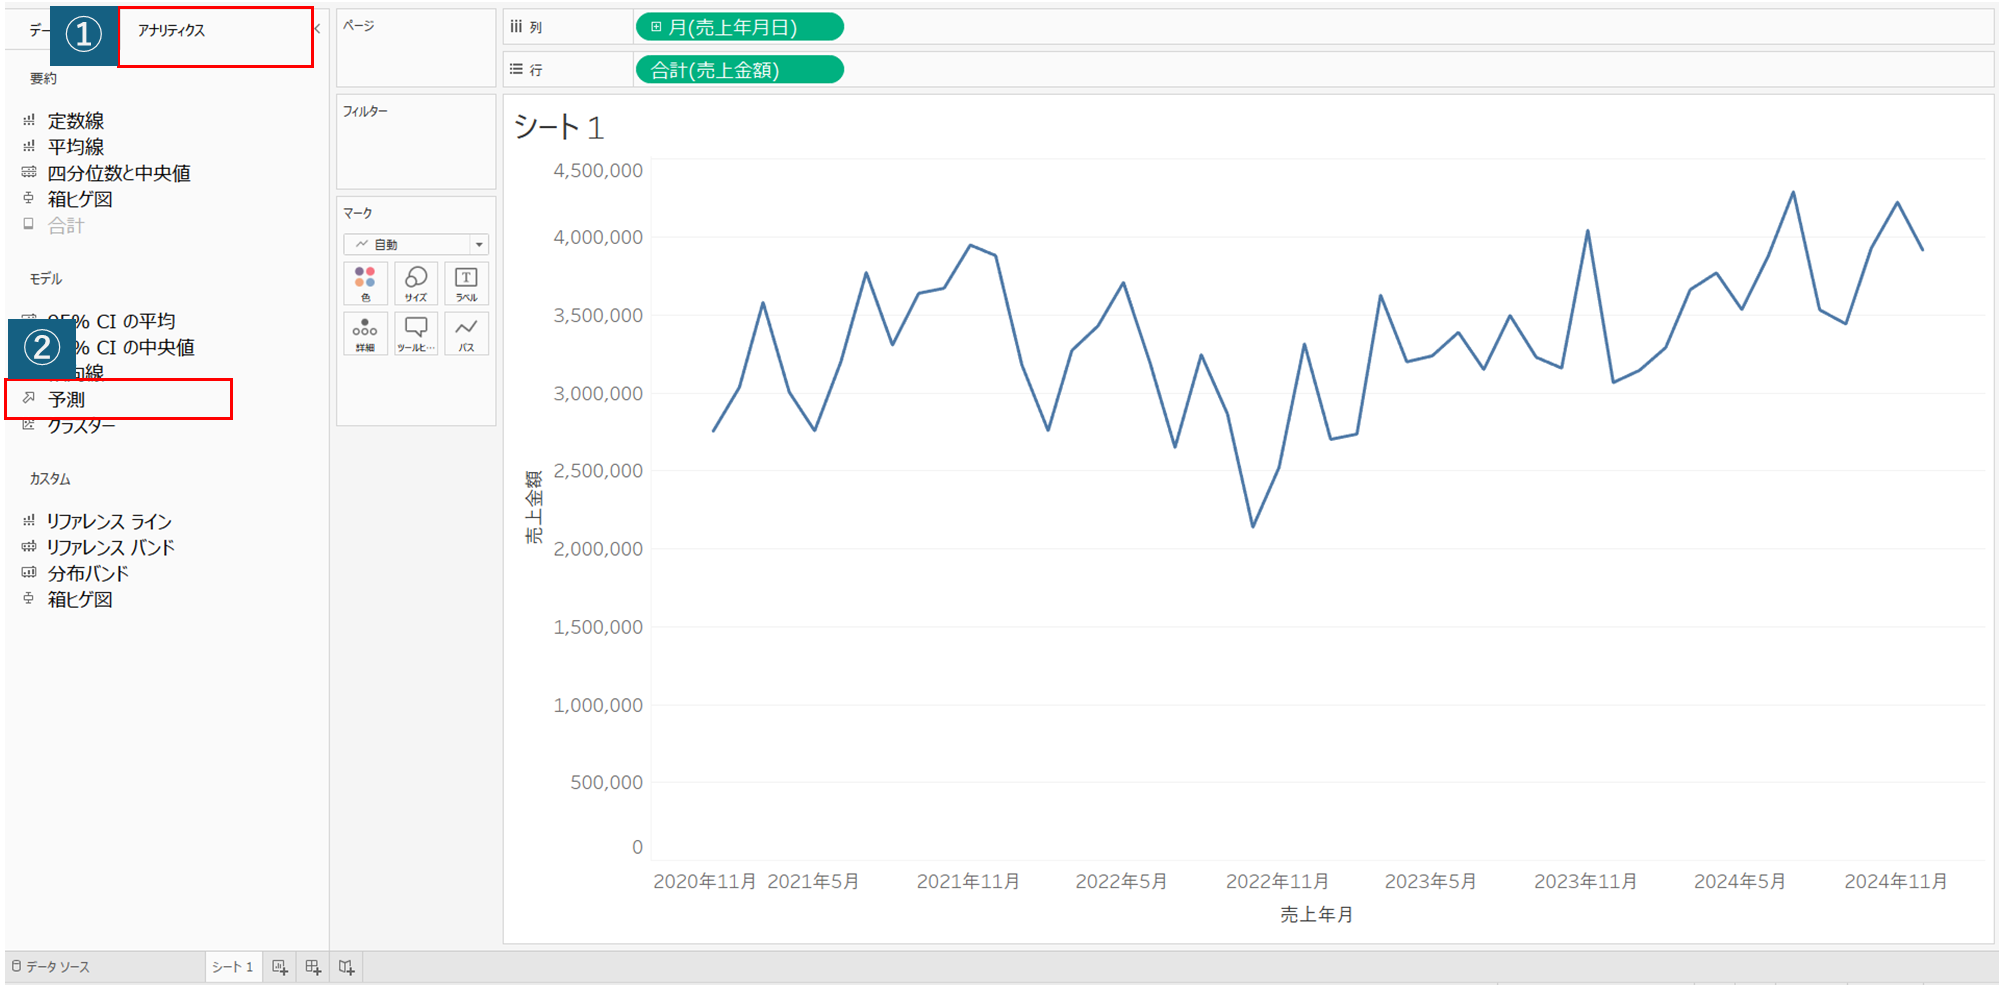Click the ラベル (Label) marks button
Viewport: 1999px width, 985px height.
[x=466, y=283]
